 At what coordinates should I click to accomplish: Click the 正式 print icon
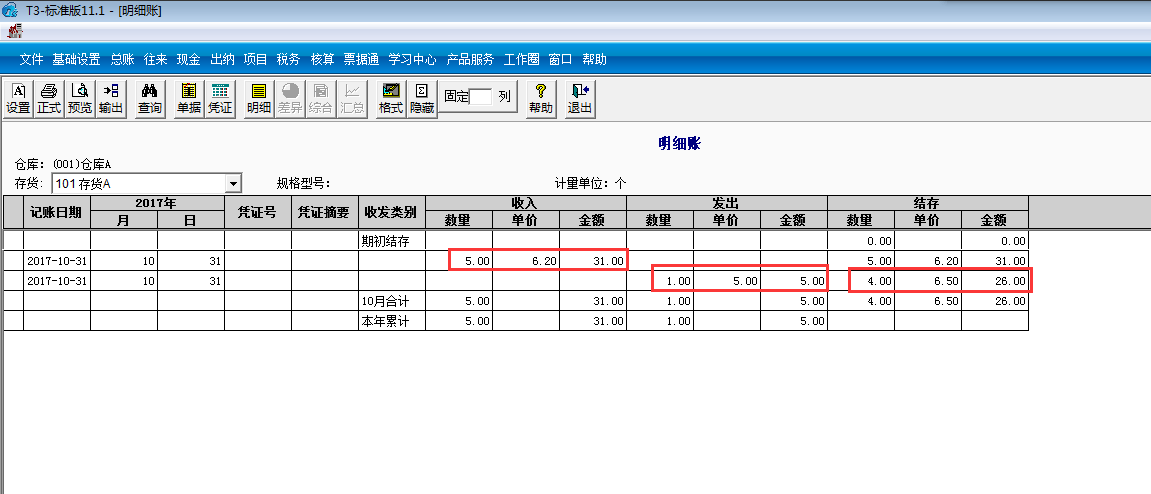point(48,99)
